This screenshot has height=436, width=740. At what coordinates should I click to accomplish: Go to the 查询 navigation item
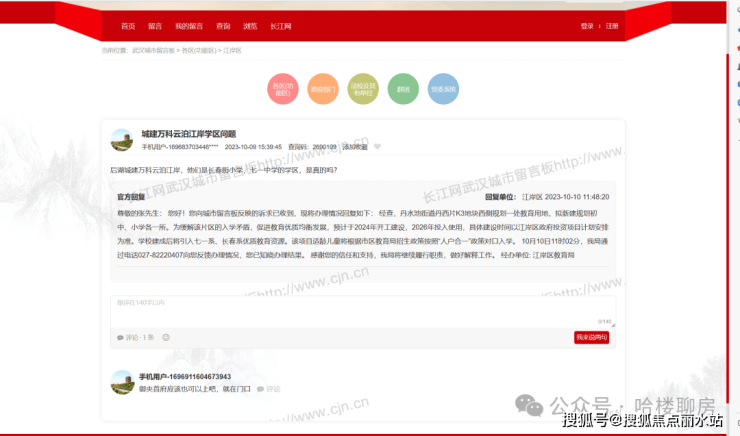click(223, 26)
